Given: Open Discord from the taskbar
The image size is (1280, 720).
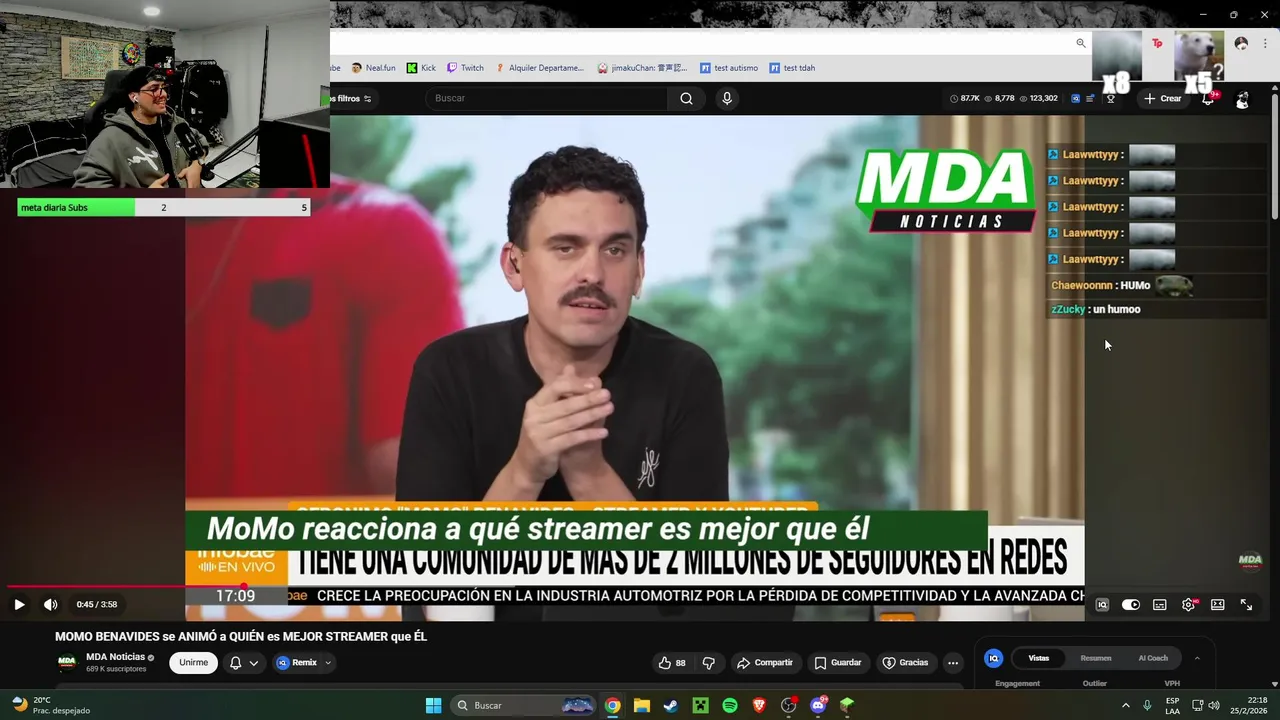Looking at the screenshot, I should pos(818,705).
